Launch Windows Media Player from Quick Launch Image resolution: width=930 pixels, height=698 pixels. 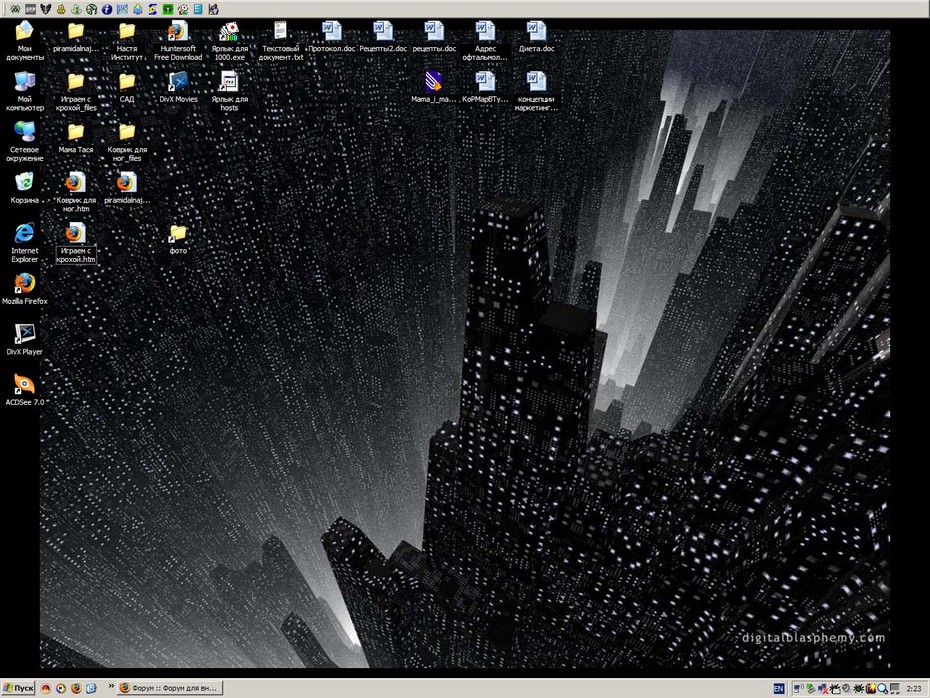click(x=60, y=688)
